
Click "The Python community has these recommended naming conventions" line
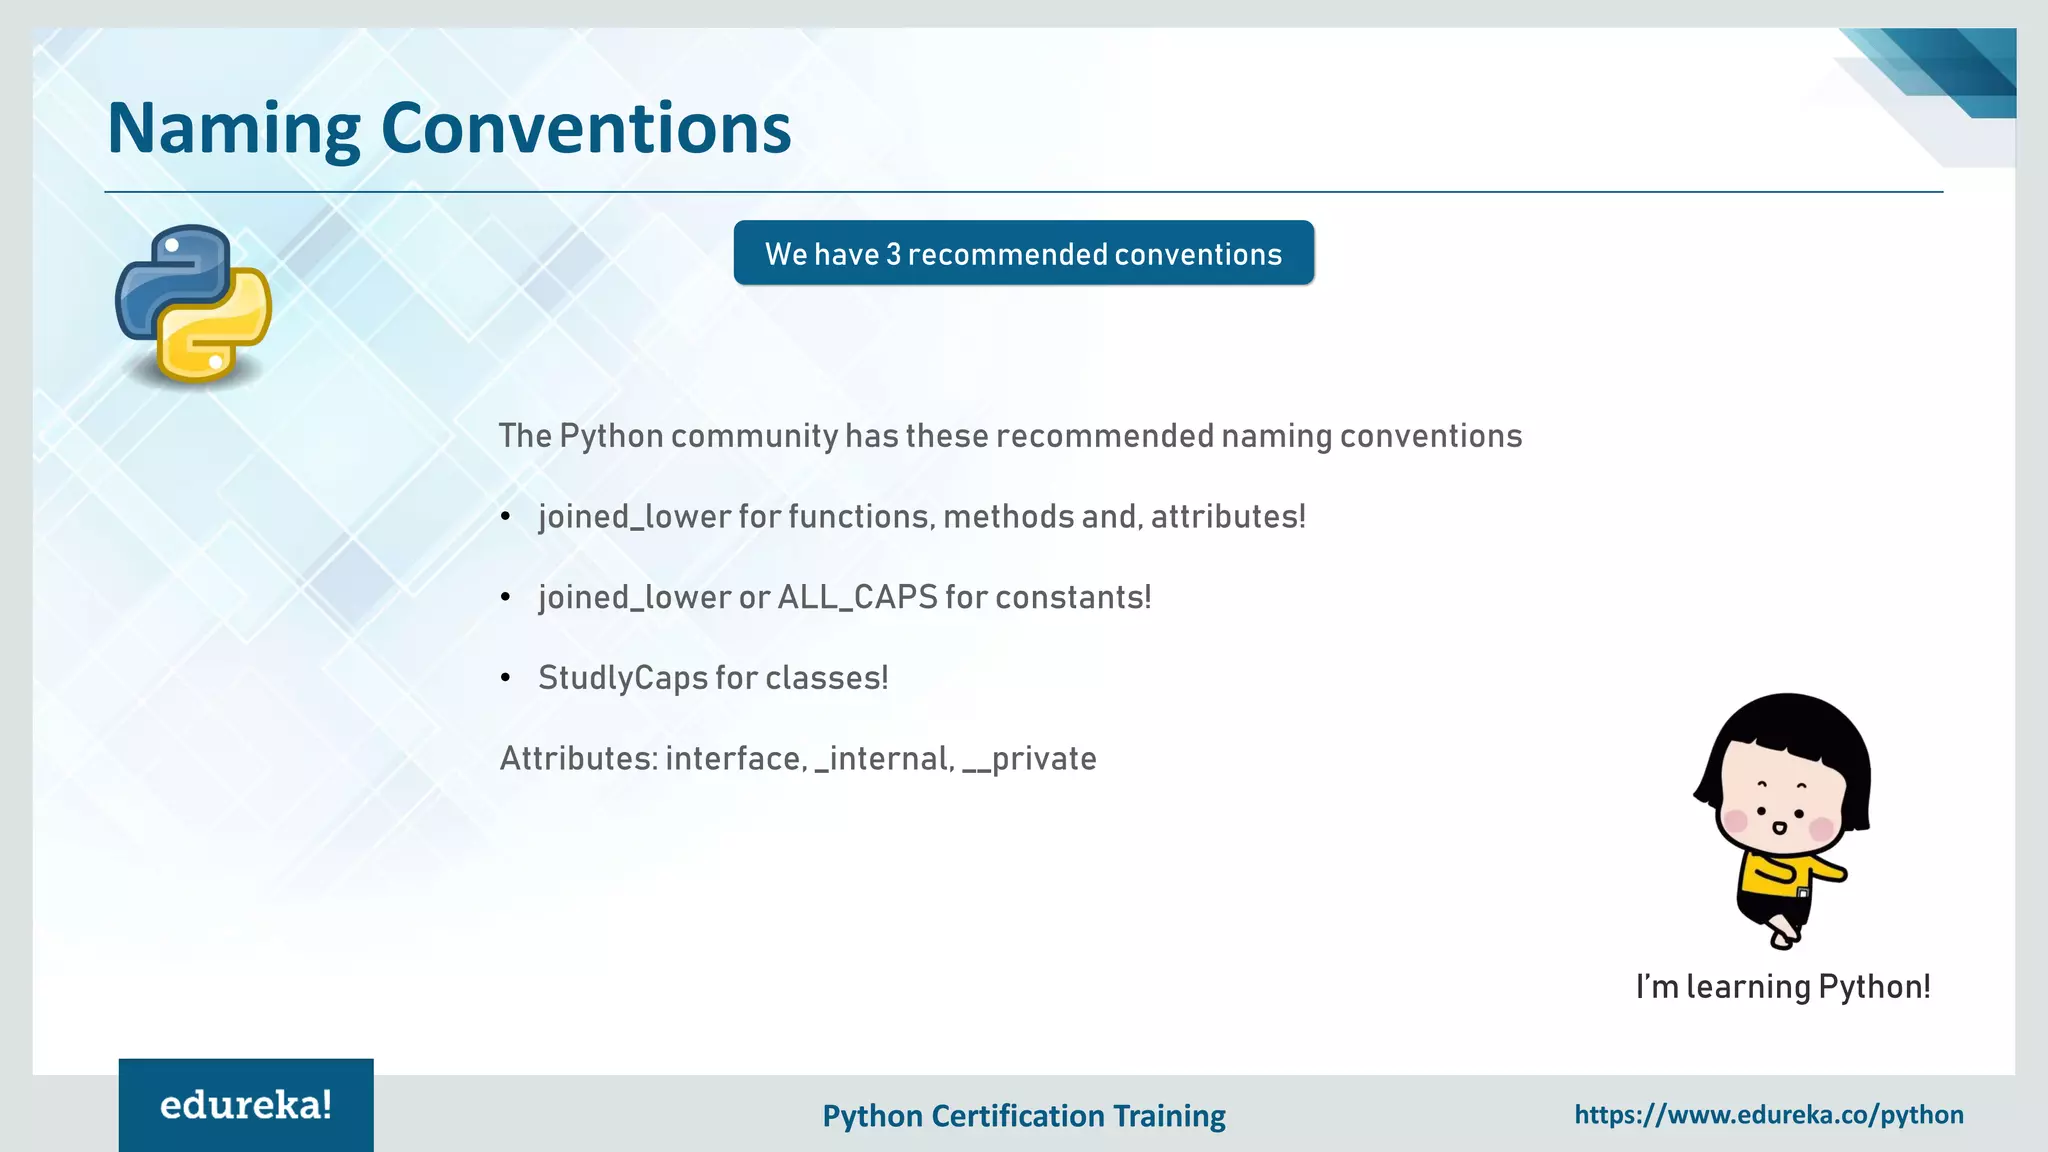coord(1010,436)
